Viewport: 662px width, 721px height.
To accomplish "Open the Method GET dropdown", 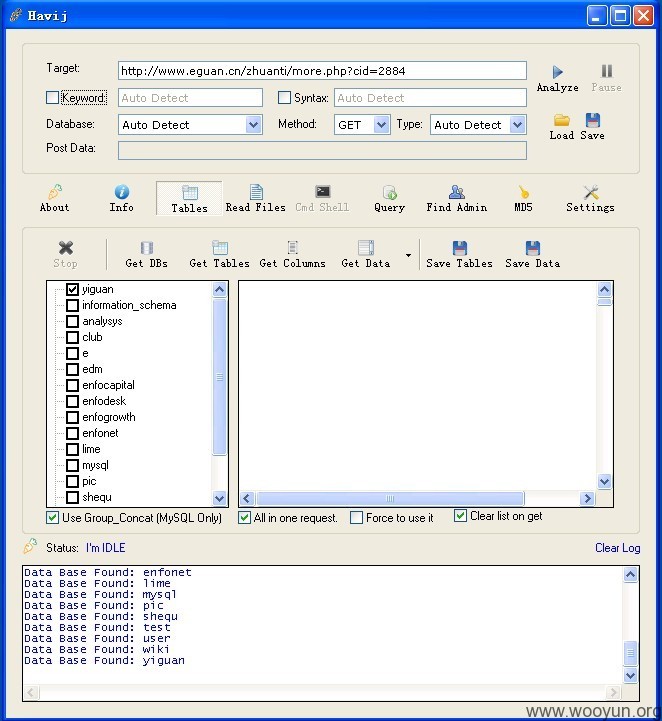I will pyautogui.click(x=381, y=125).
